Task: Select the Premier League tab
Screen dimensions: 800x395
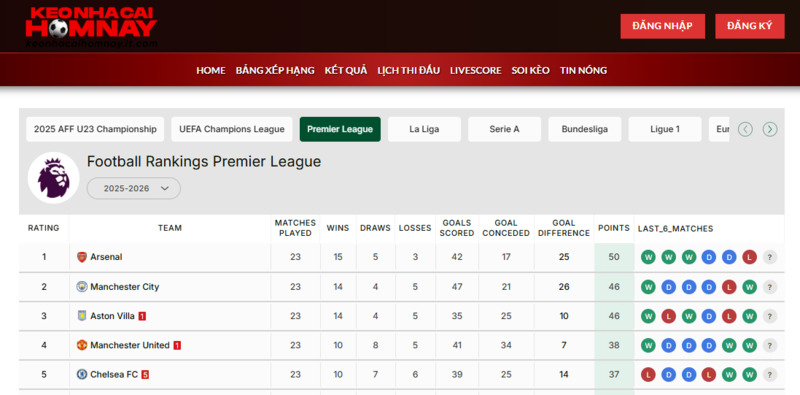Action: coord(340,130)
